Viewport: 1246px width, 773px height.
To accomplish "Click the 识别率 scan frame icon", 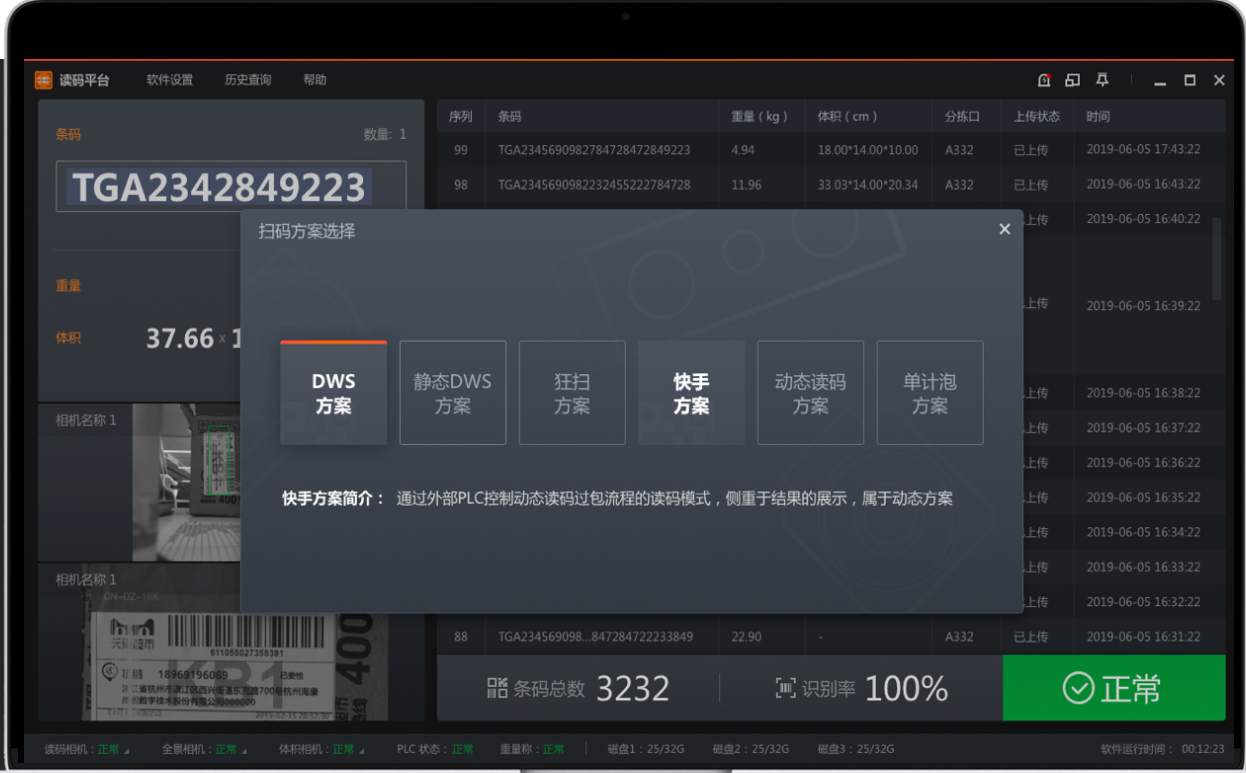I will pos(786,688).
